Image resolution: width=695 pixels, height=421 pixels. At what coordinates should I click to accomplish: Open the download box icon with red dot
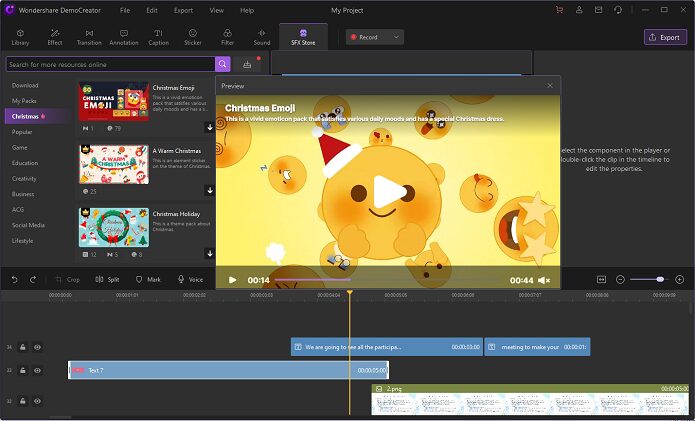pos(247,65)
